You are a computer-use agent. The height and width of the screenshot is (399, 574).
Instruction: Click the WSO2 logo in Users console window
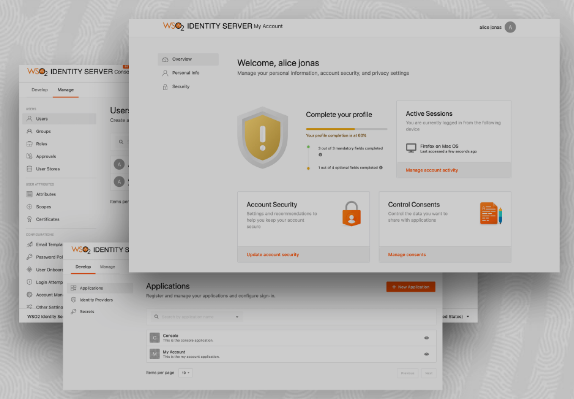click(37, 71)
